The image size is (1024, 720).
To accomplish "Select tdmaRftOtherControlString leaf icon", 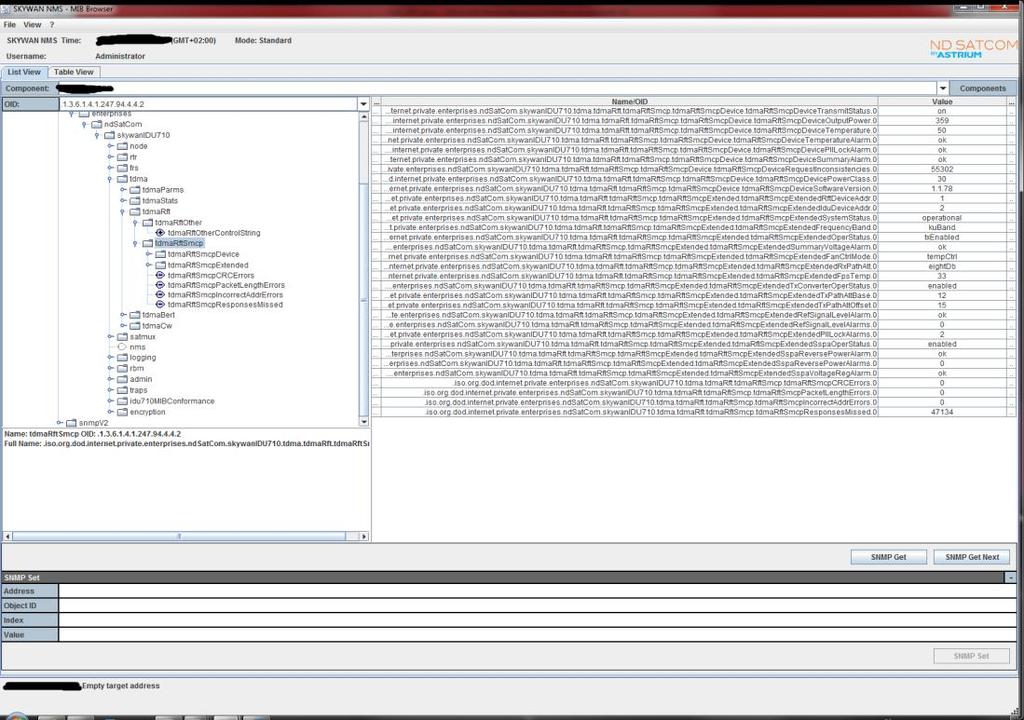I will pos(160,233).
